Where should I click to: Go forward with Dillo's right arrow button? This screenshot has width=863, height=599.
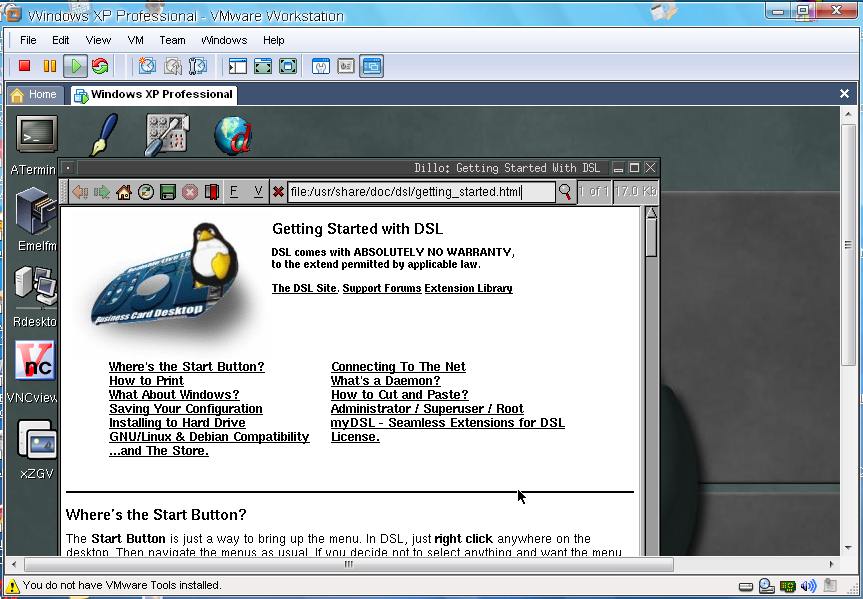(102, 192)
